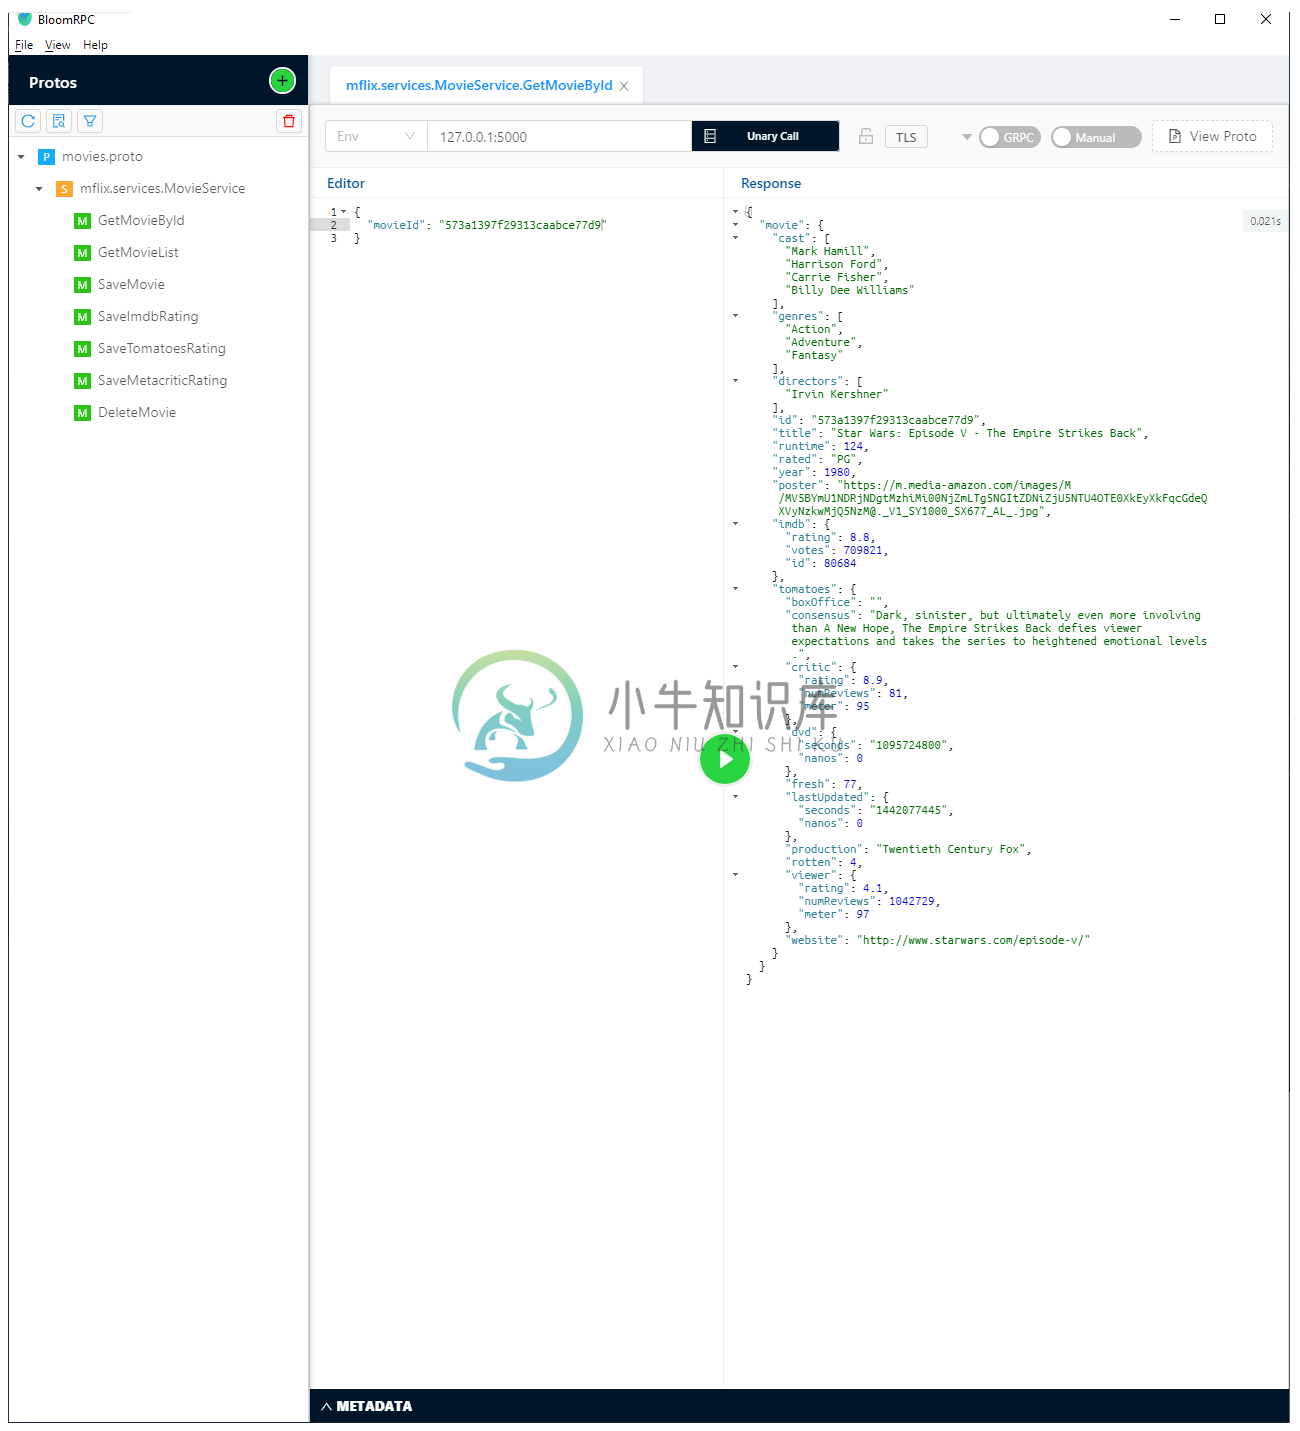Viewport: 1300px width, 1431px height.
Task: Maximize the BloomRPC window
Action: point(1220,19)
